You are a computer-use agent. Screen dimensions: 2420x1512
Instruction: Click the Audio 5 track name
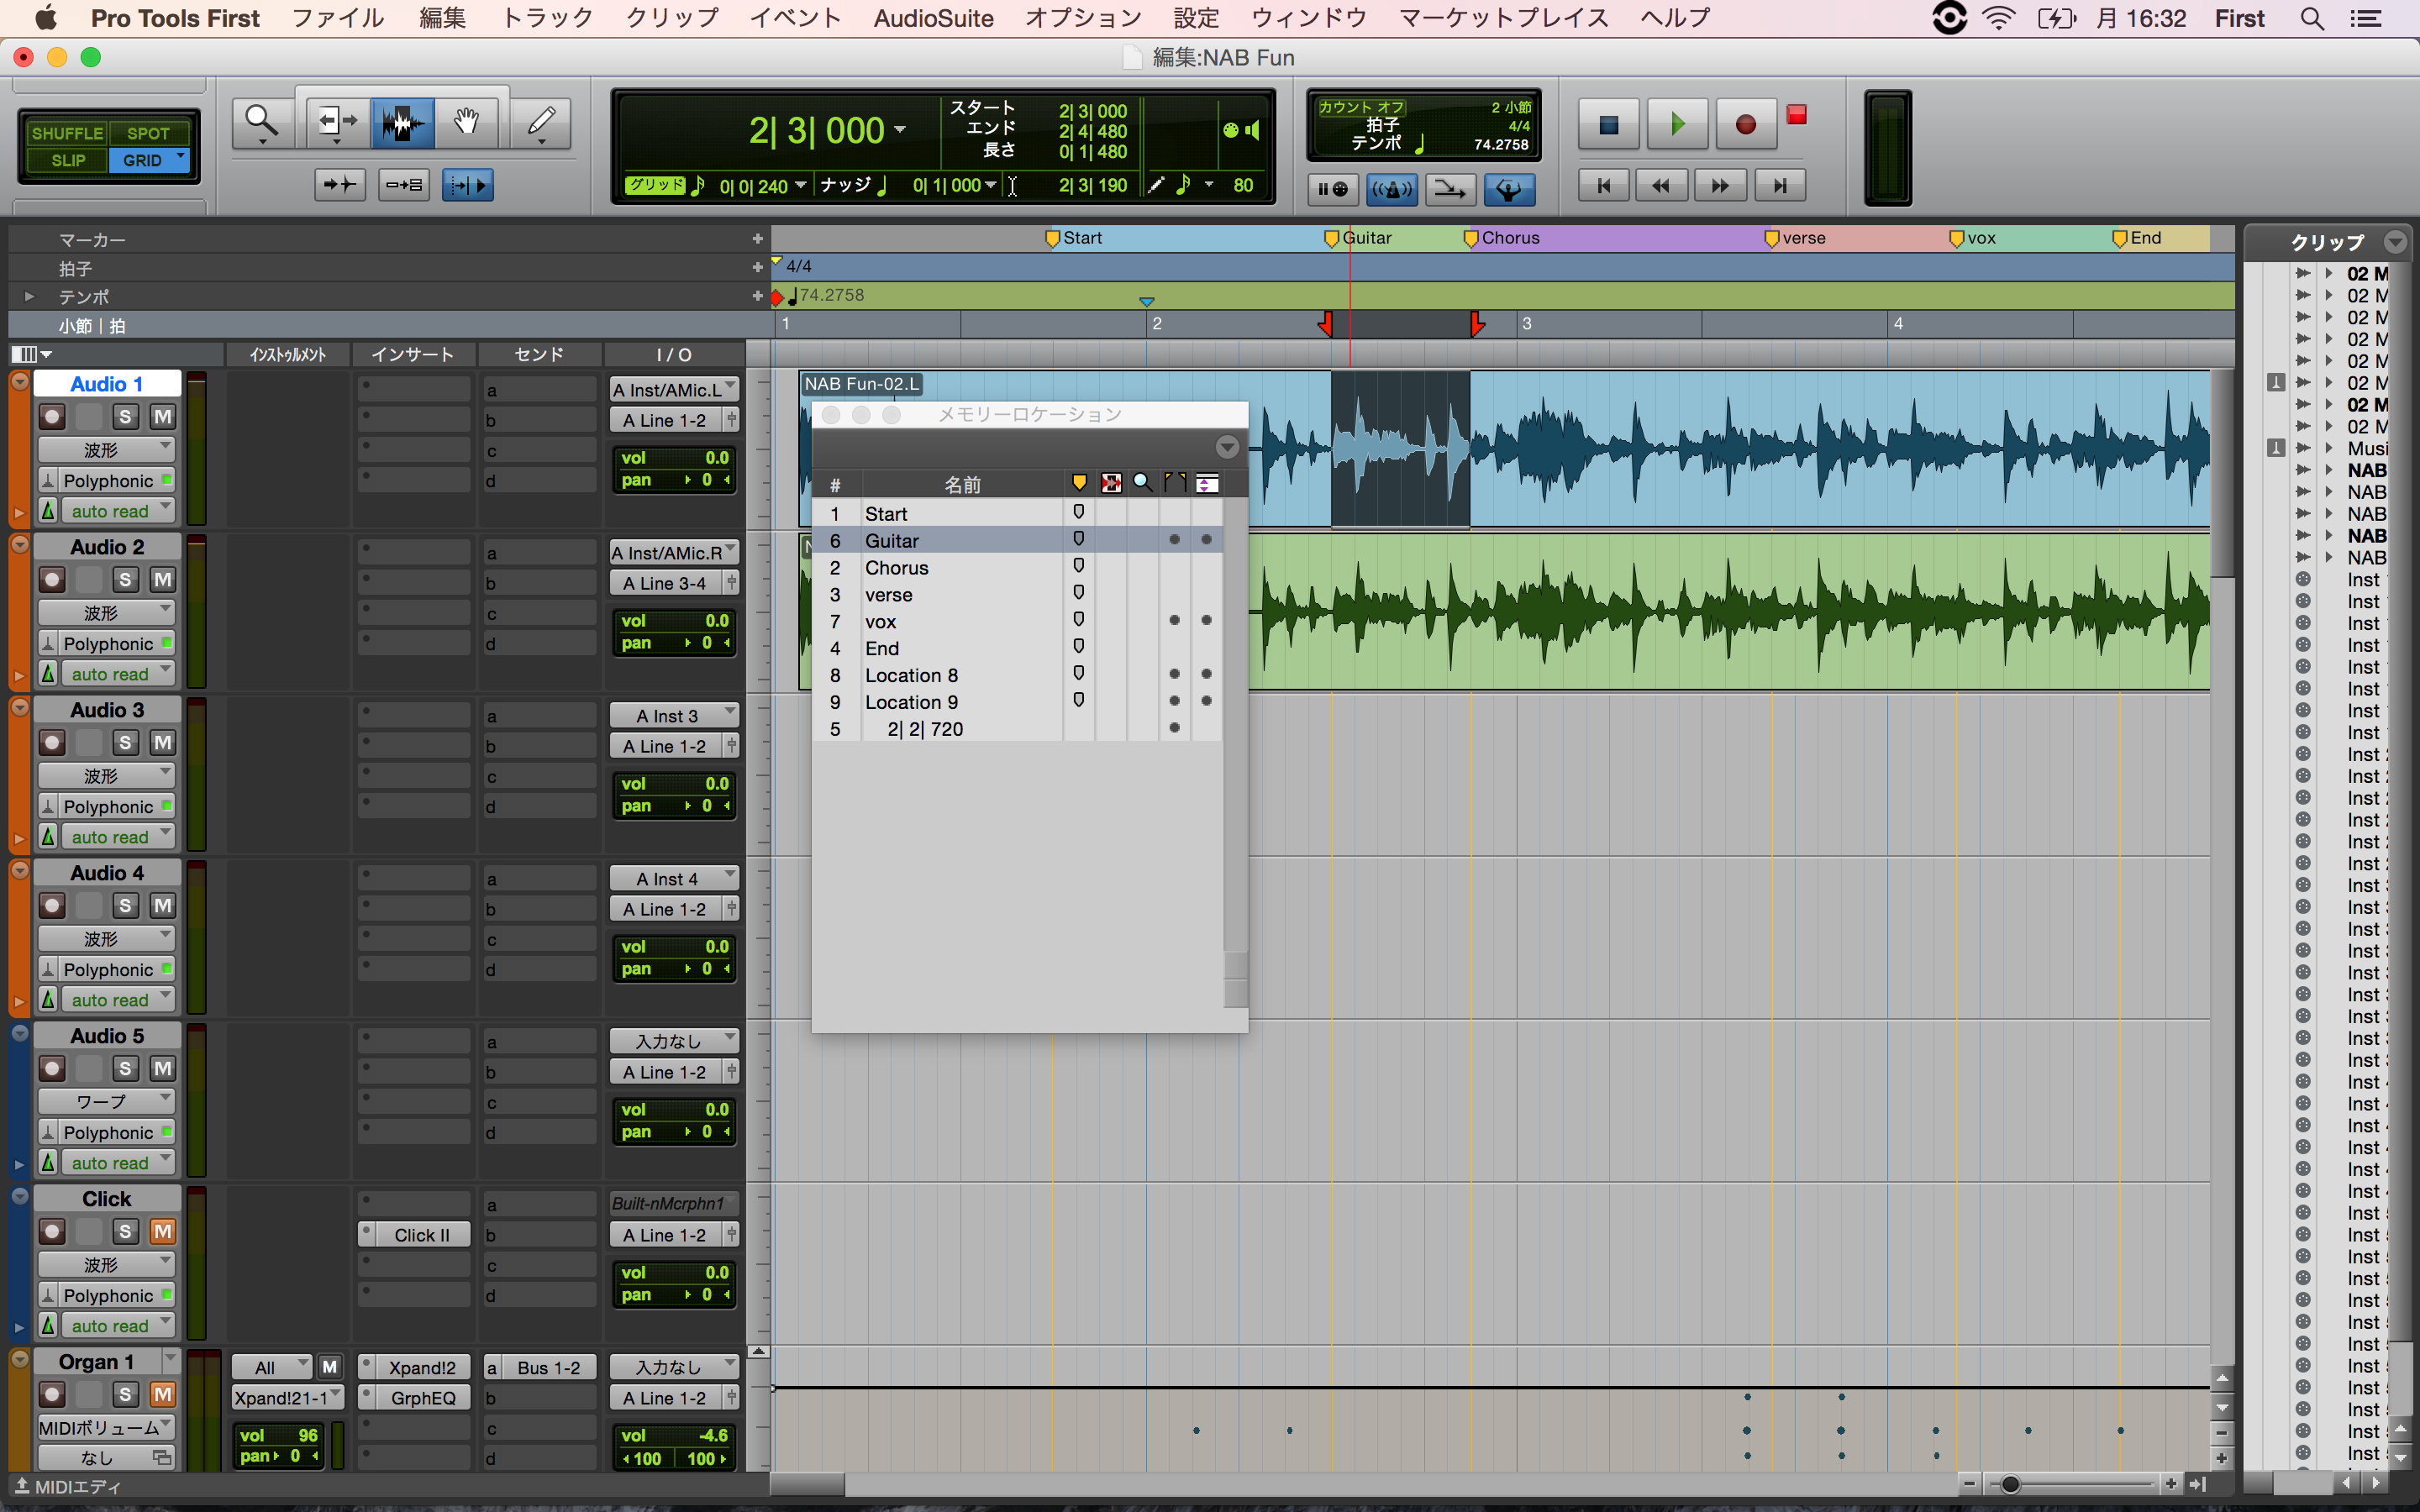point(107,1036)
